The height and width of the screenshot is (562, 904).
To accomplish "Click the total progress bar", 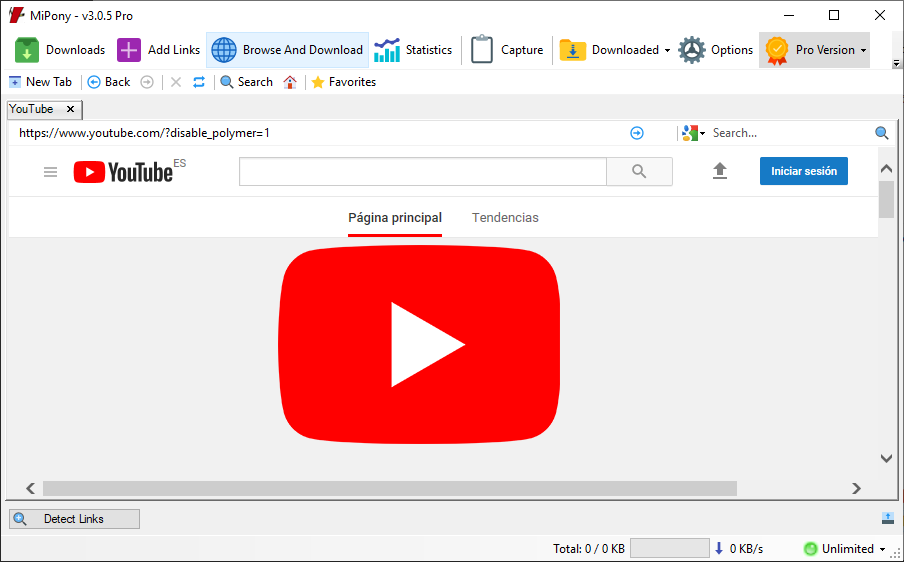I will 669,548.
